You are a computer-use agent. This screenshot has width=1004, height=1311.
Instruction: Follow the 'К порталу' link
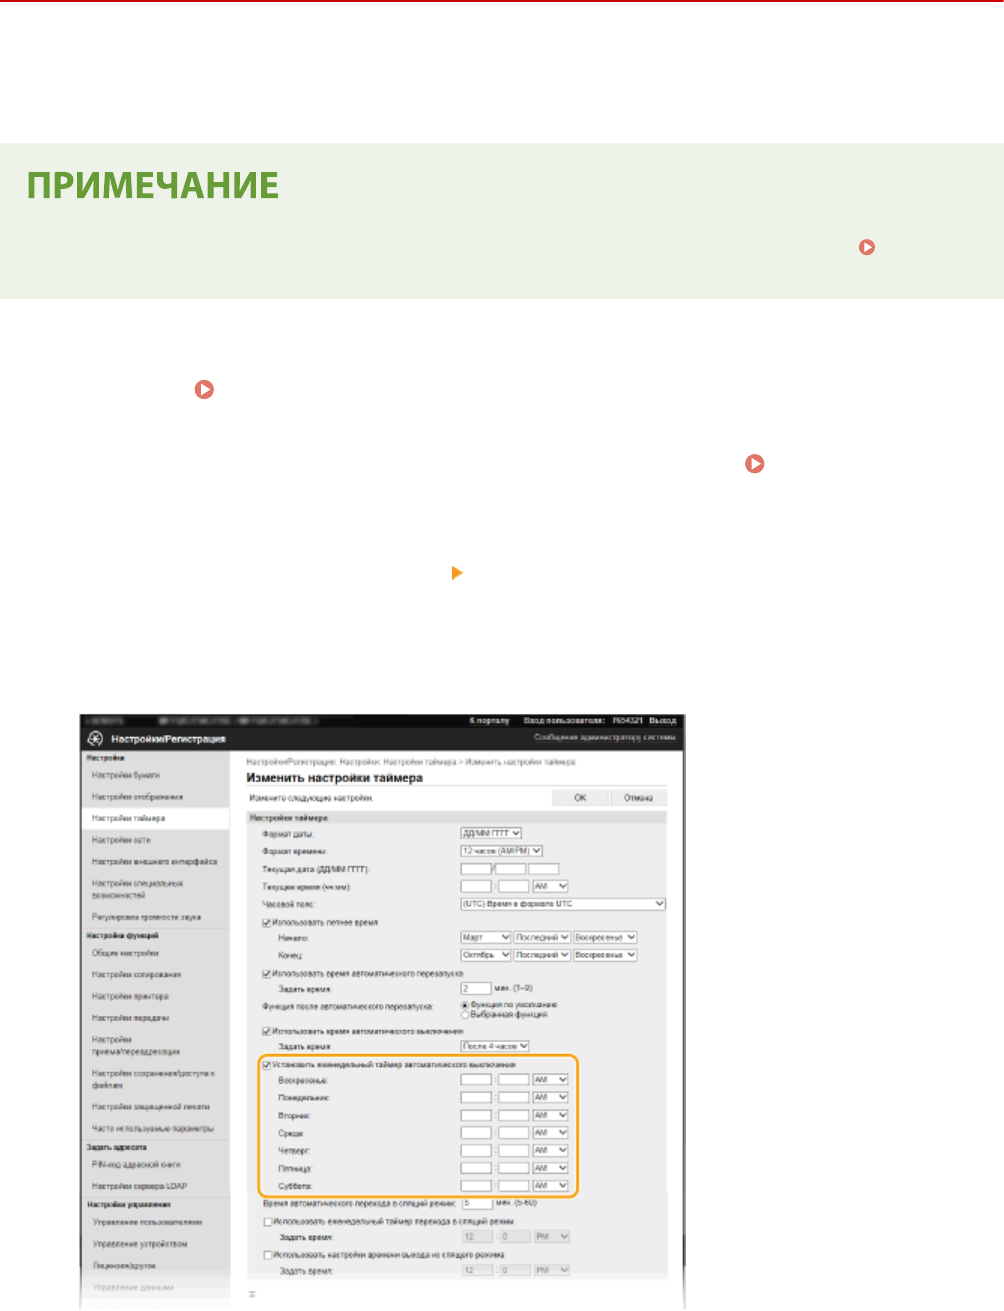490,720
